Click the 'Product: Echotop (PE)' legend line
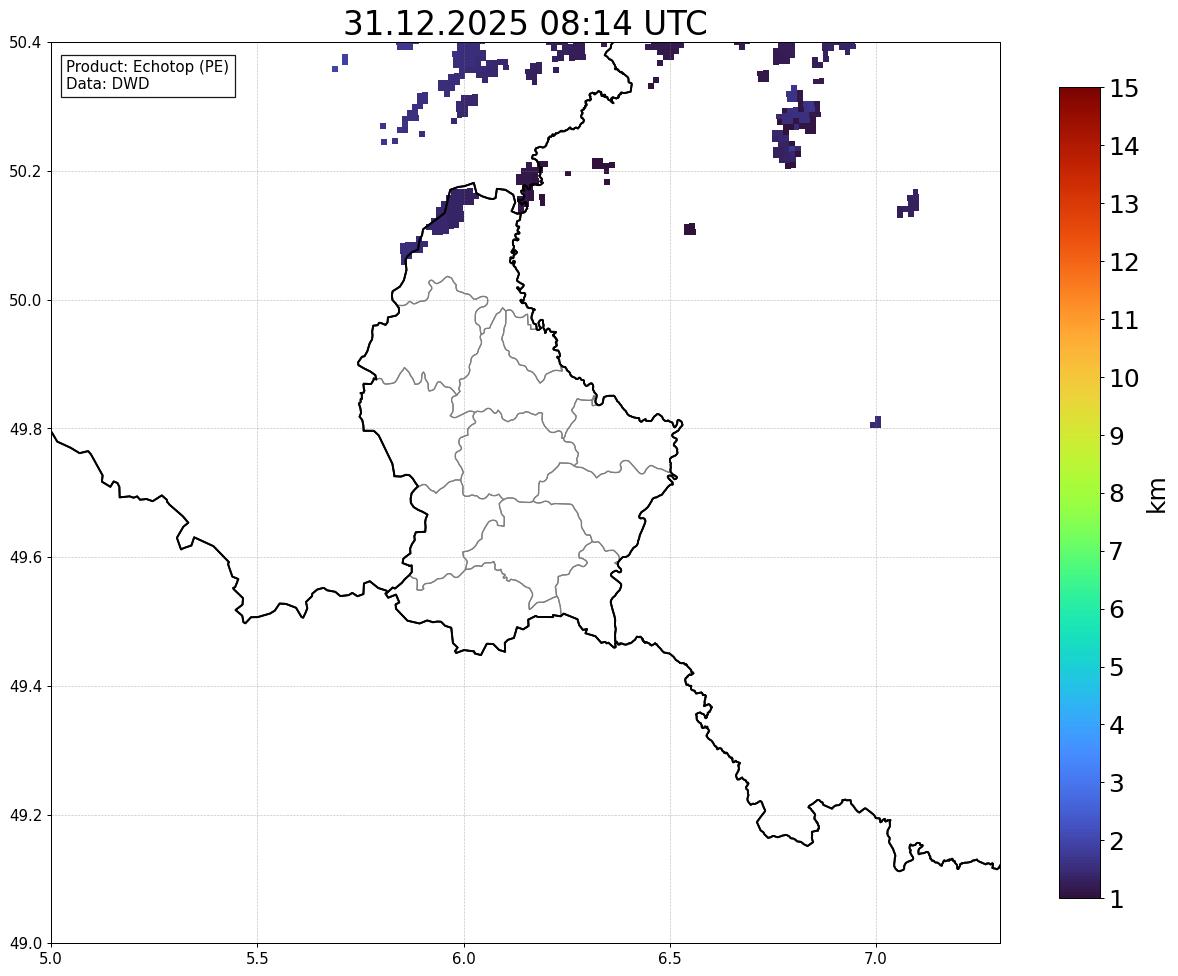This screenshot has width=1178, height=976. (147, 67)
